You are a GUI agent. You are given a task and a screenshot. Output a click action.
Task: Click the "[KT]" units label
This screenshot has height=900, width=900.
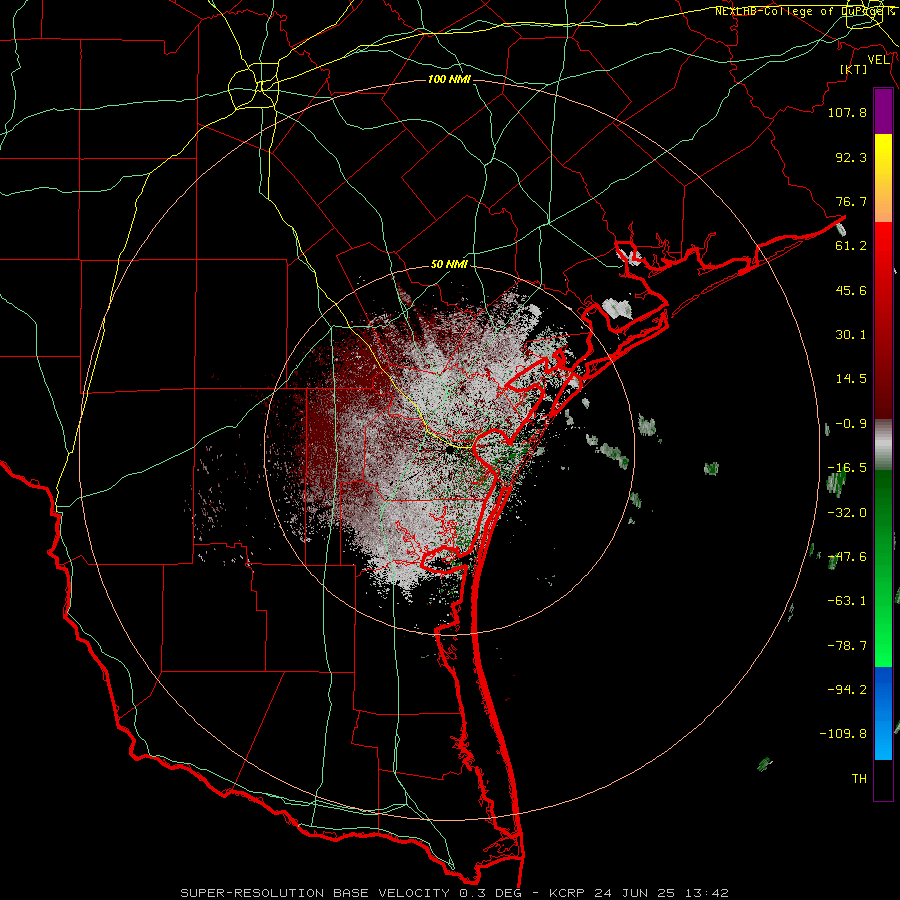click(854, 69)
